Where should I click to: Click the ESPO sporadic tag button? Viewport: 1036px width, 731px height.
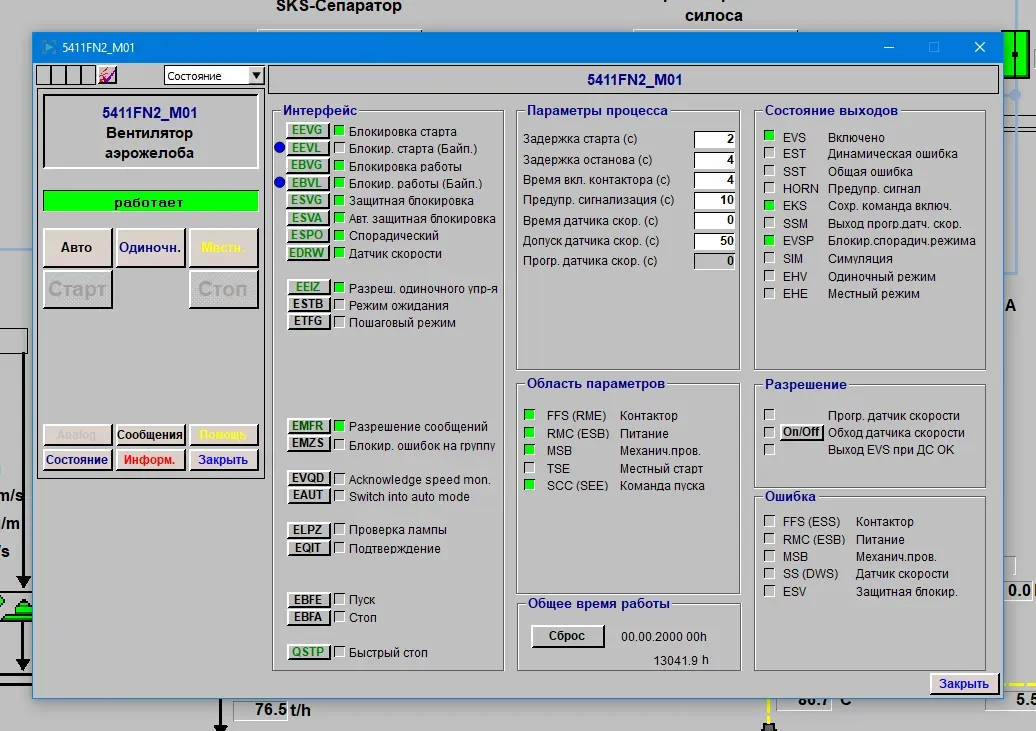(x=307, y=235)
